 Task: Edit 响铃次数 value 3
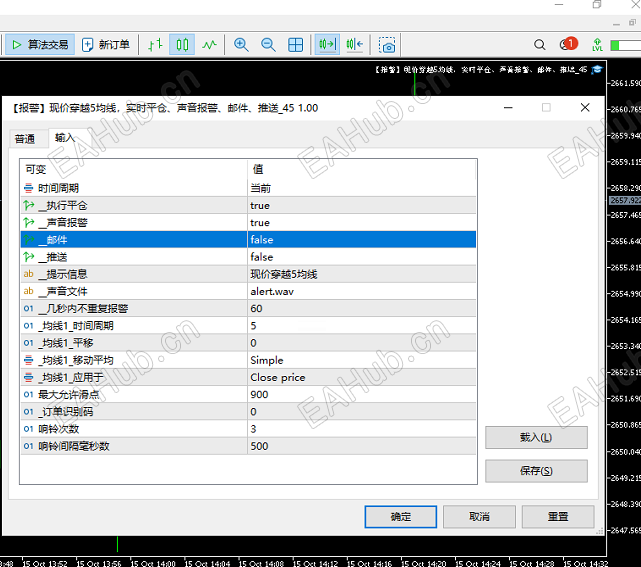362,428
